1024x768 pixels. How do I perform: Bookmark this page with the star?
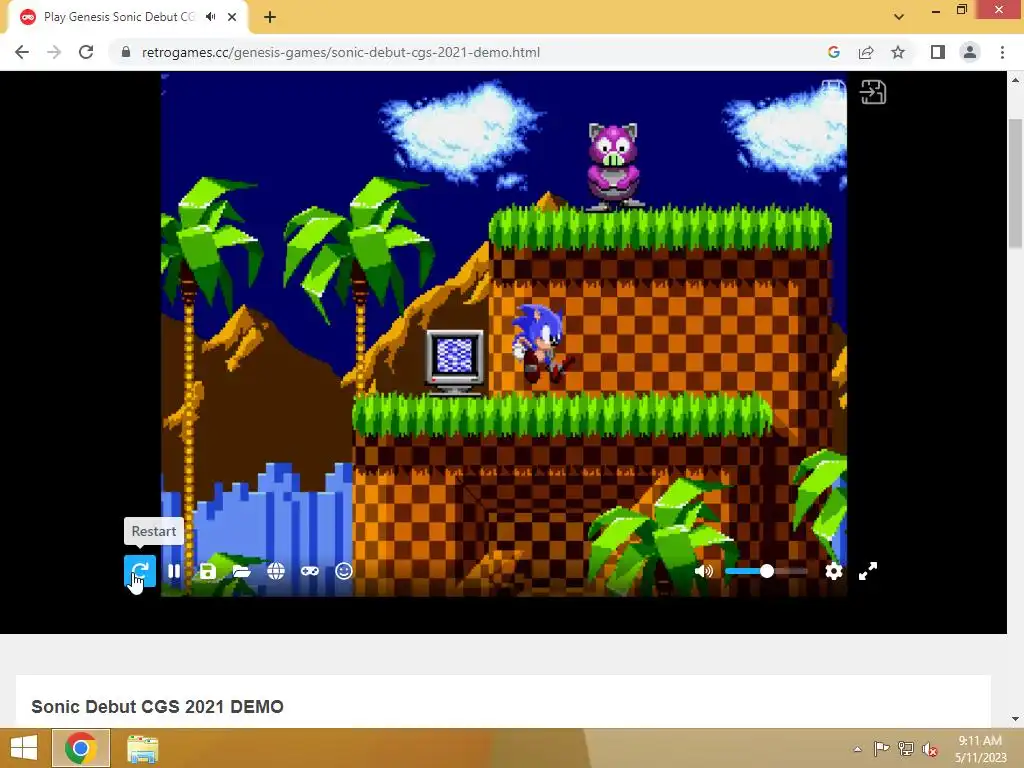tap(898, 52)
